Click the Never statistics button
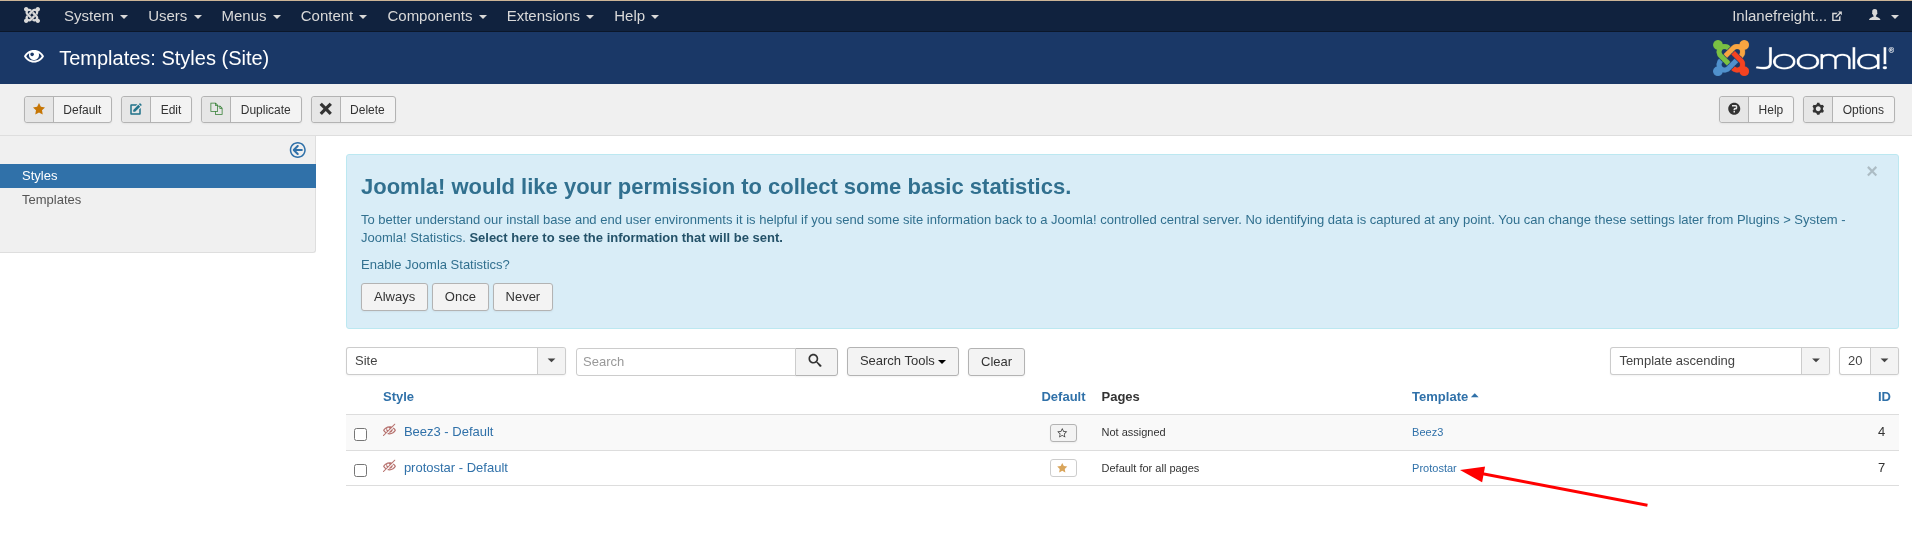This screenshot has width=1912, height=553. tap(522, 297)
